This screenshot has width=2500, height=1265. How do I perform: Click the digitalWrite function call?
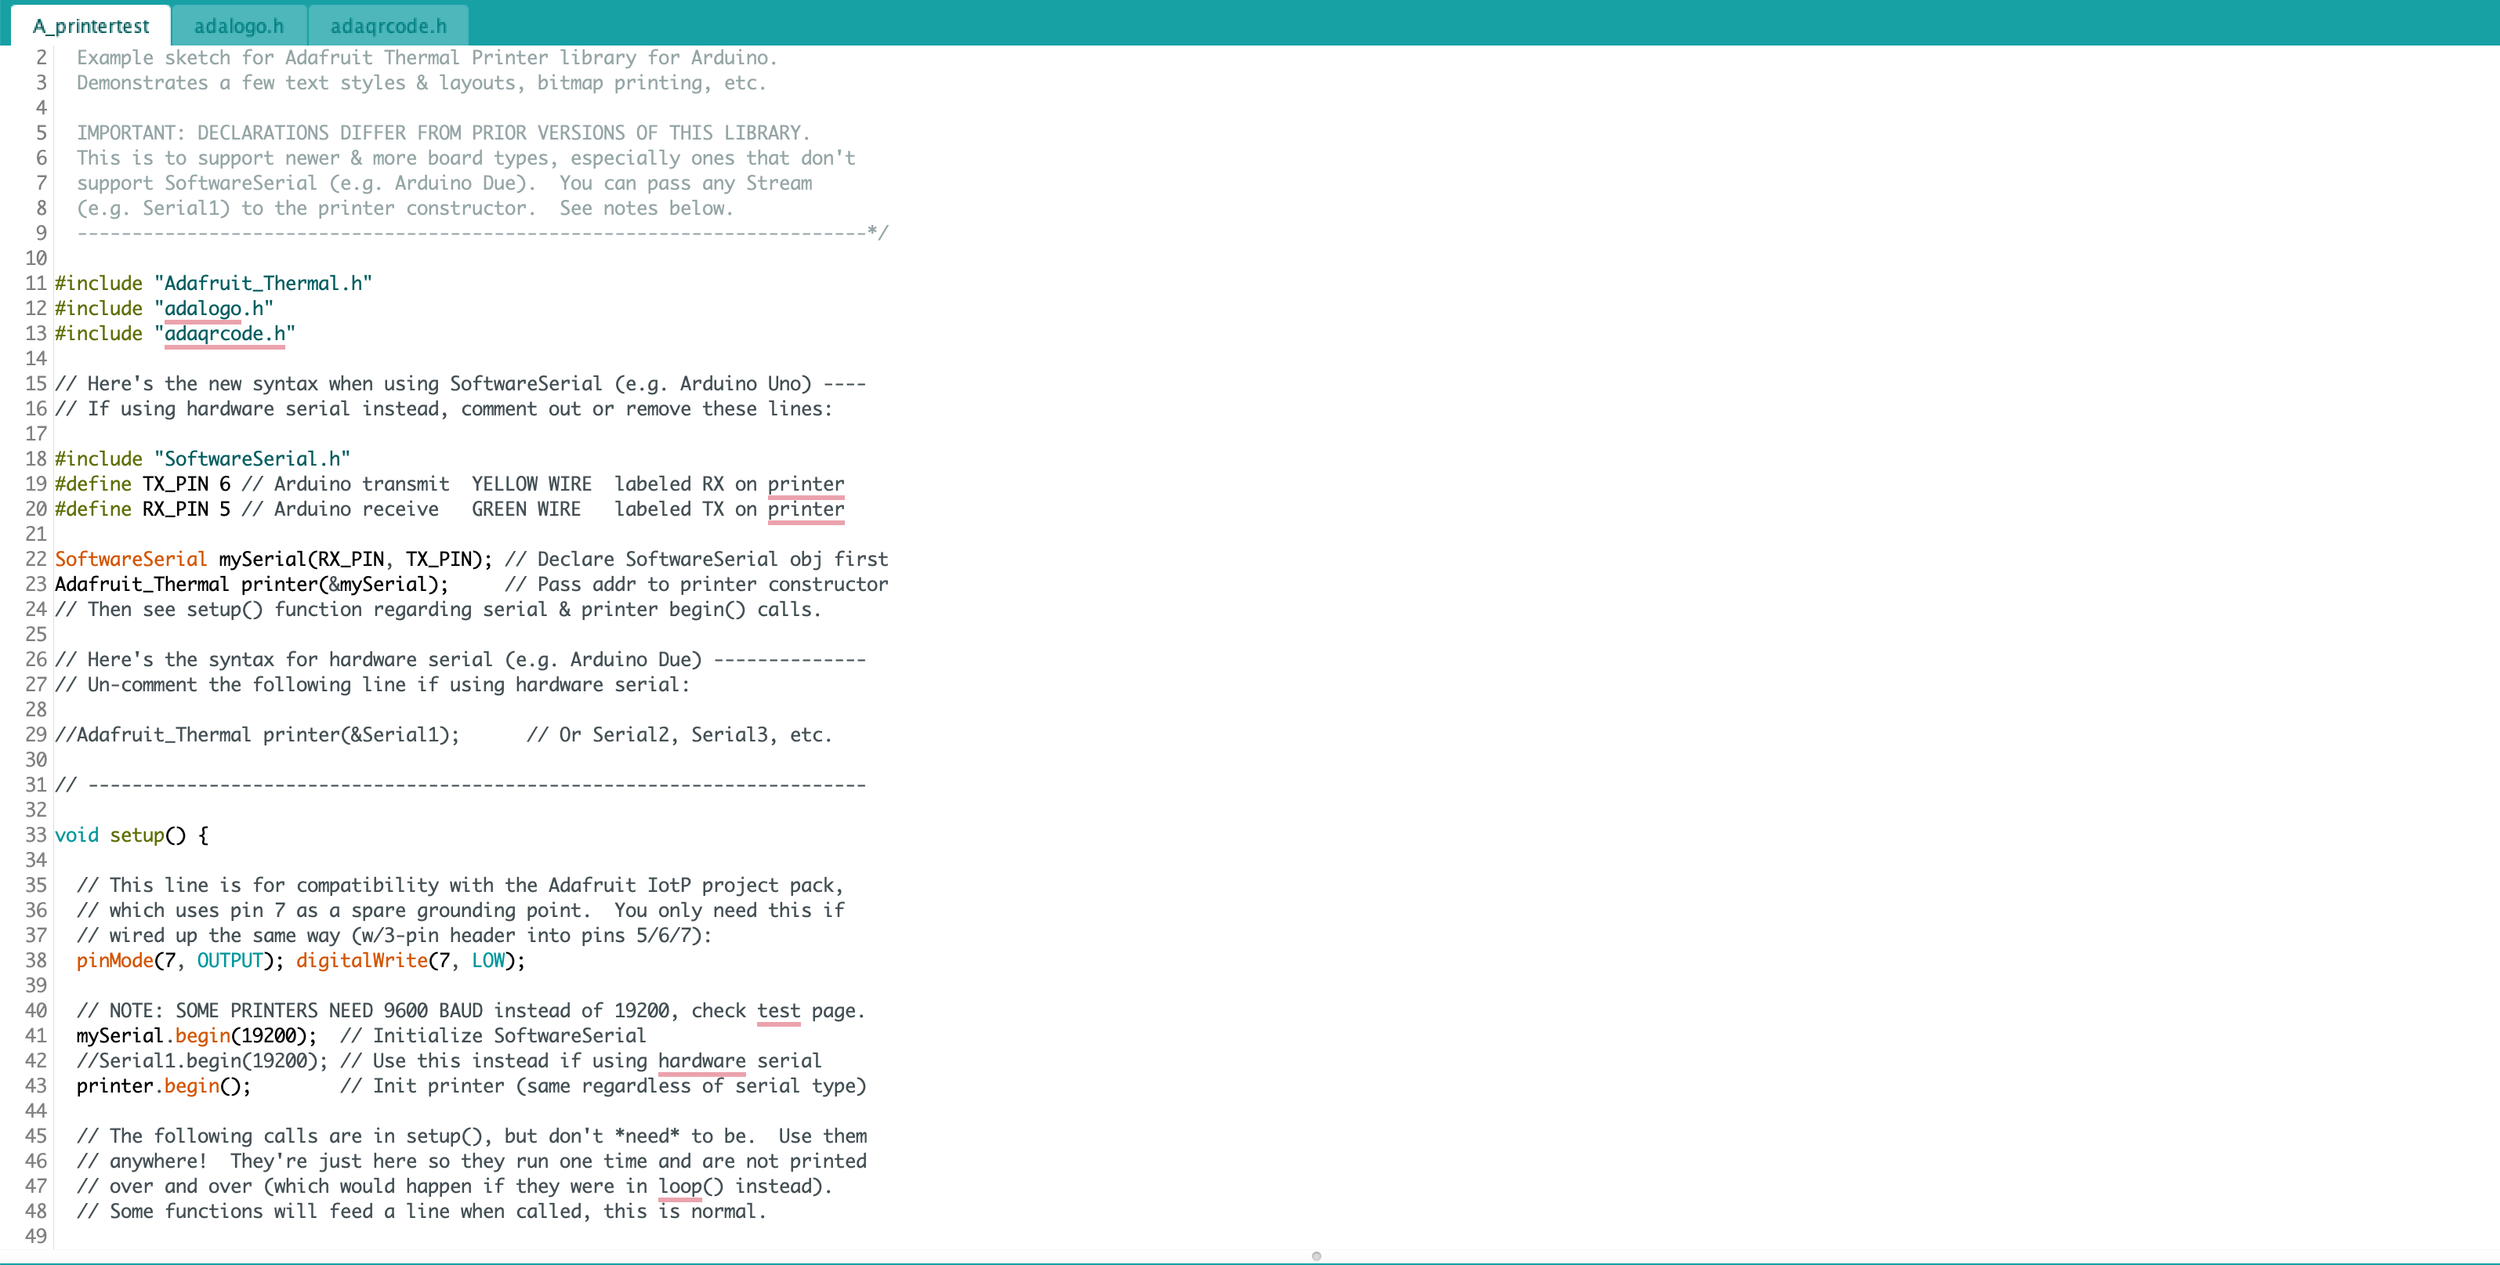361,961
